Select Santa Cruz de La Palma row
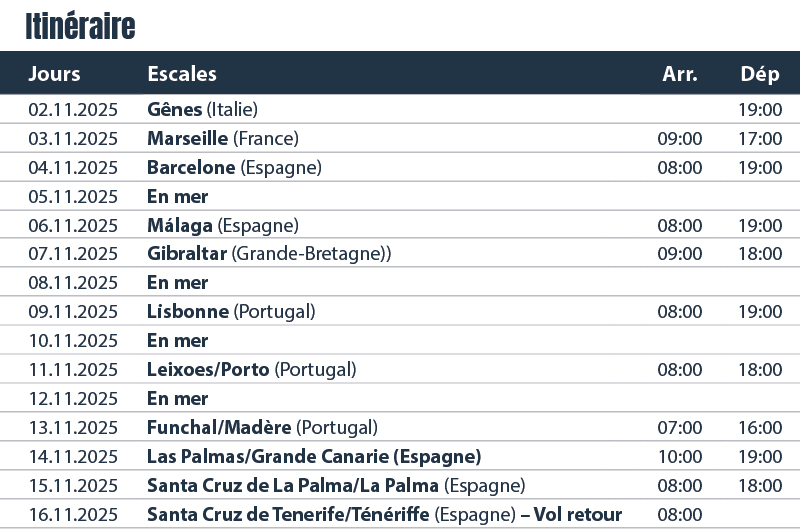Image resolution: width=800 pixels, height=532 pixels. [x=400, y=486]
